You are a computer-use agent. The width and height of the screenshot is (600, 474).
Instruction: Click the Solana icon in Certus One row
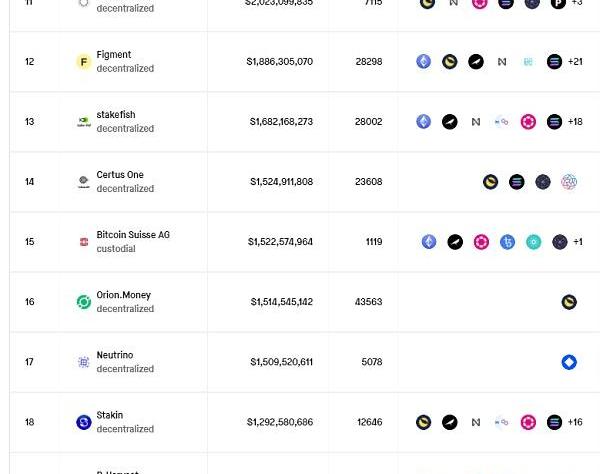(x=517, y=182)
